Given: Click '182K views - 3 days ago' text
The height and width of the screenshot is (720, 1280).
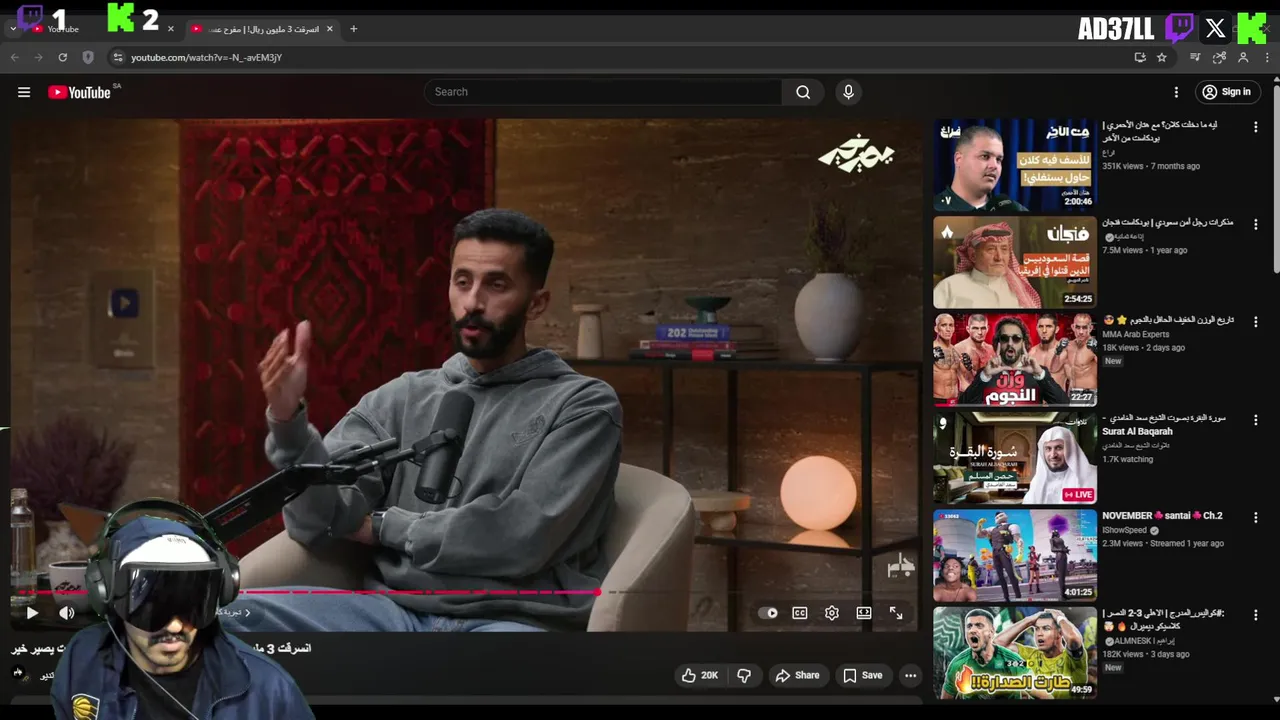Looking at the screenshot, I should pyautogui.click(x=1146, y=654).
